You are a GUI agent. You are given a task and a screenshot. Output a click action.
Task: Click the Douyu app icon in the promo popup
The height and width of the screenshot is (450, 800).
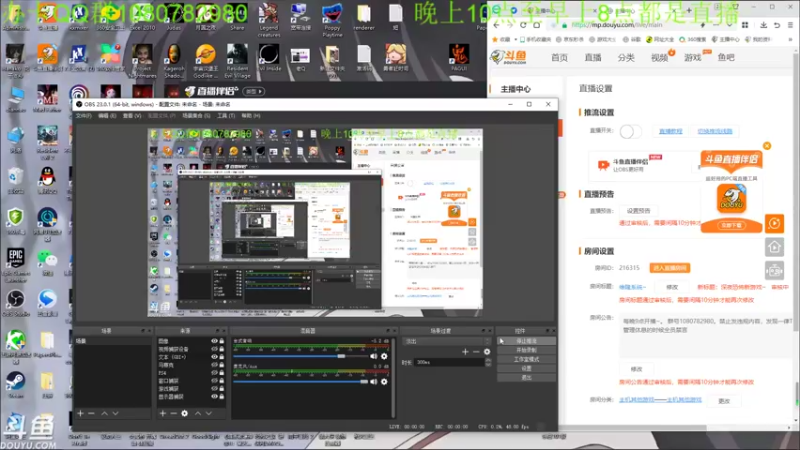[732, 199]
